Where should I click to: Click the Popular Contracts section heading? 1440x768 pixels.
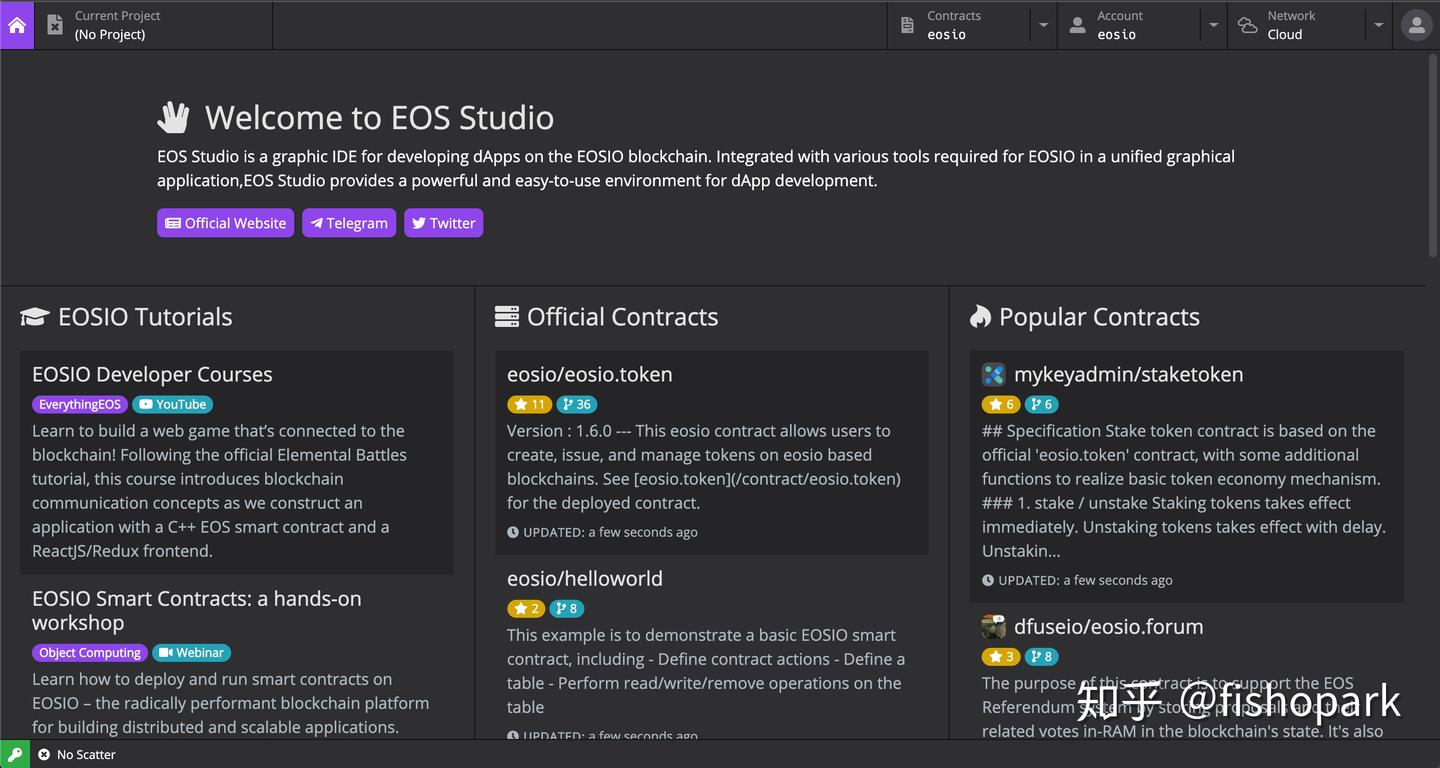(x=1084, y=317)
